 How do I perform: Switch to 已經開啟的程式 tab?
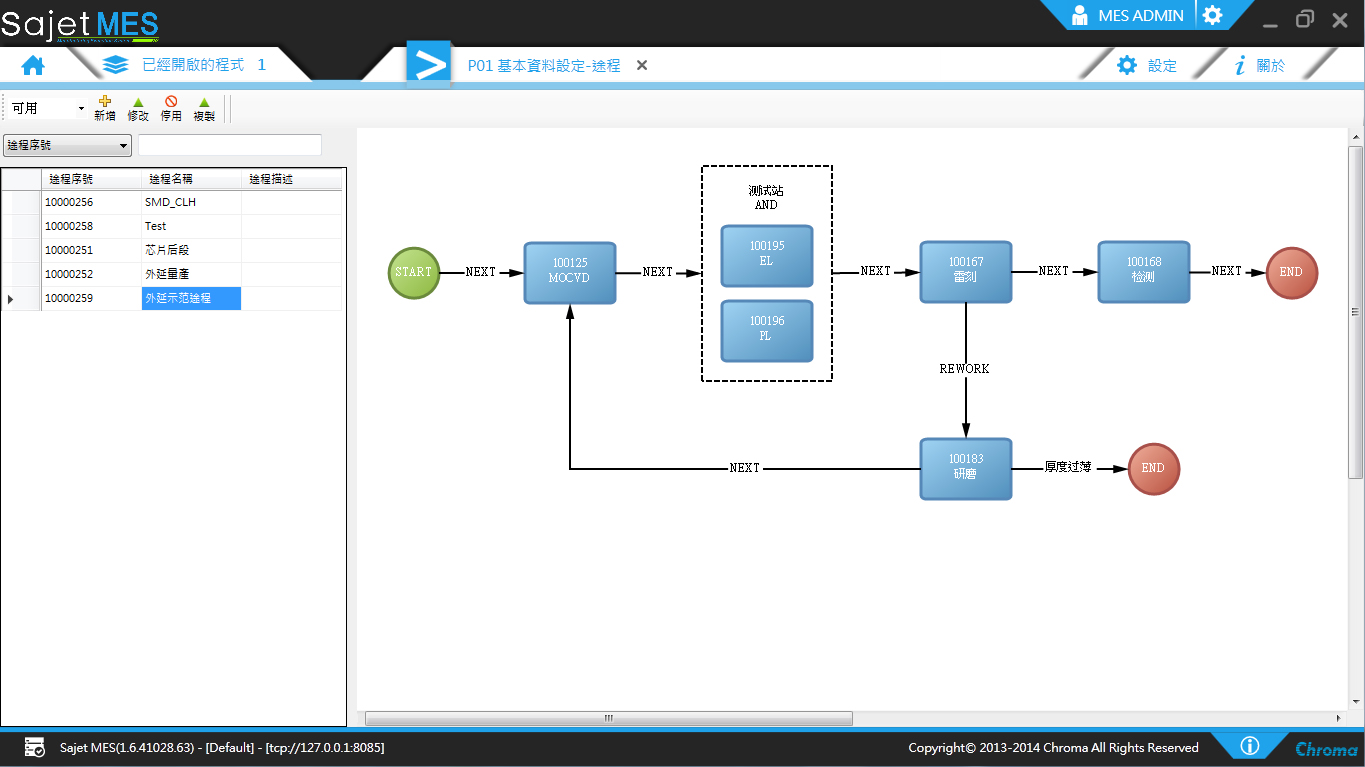192,65
